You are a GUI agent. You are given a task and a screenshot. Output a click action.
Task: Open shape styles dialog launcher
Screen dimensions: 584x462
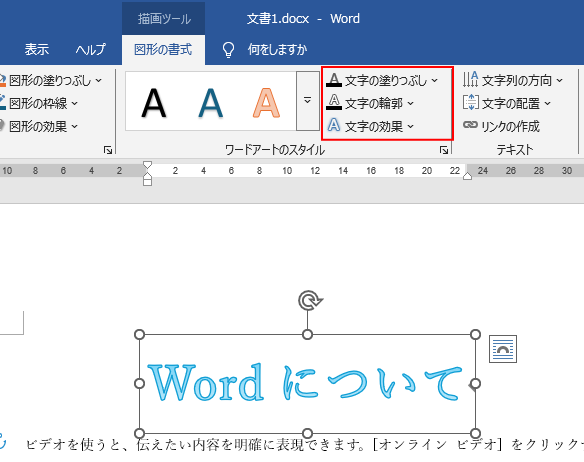pyautogui.click(x=108, y=150)
